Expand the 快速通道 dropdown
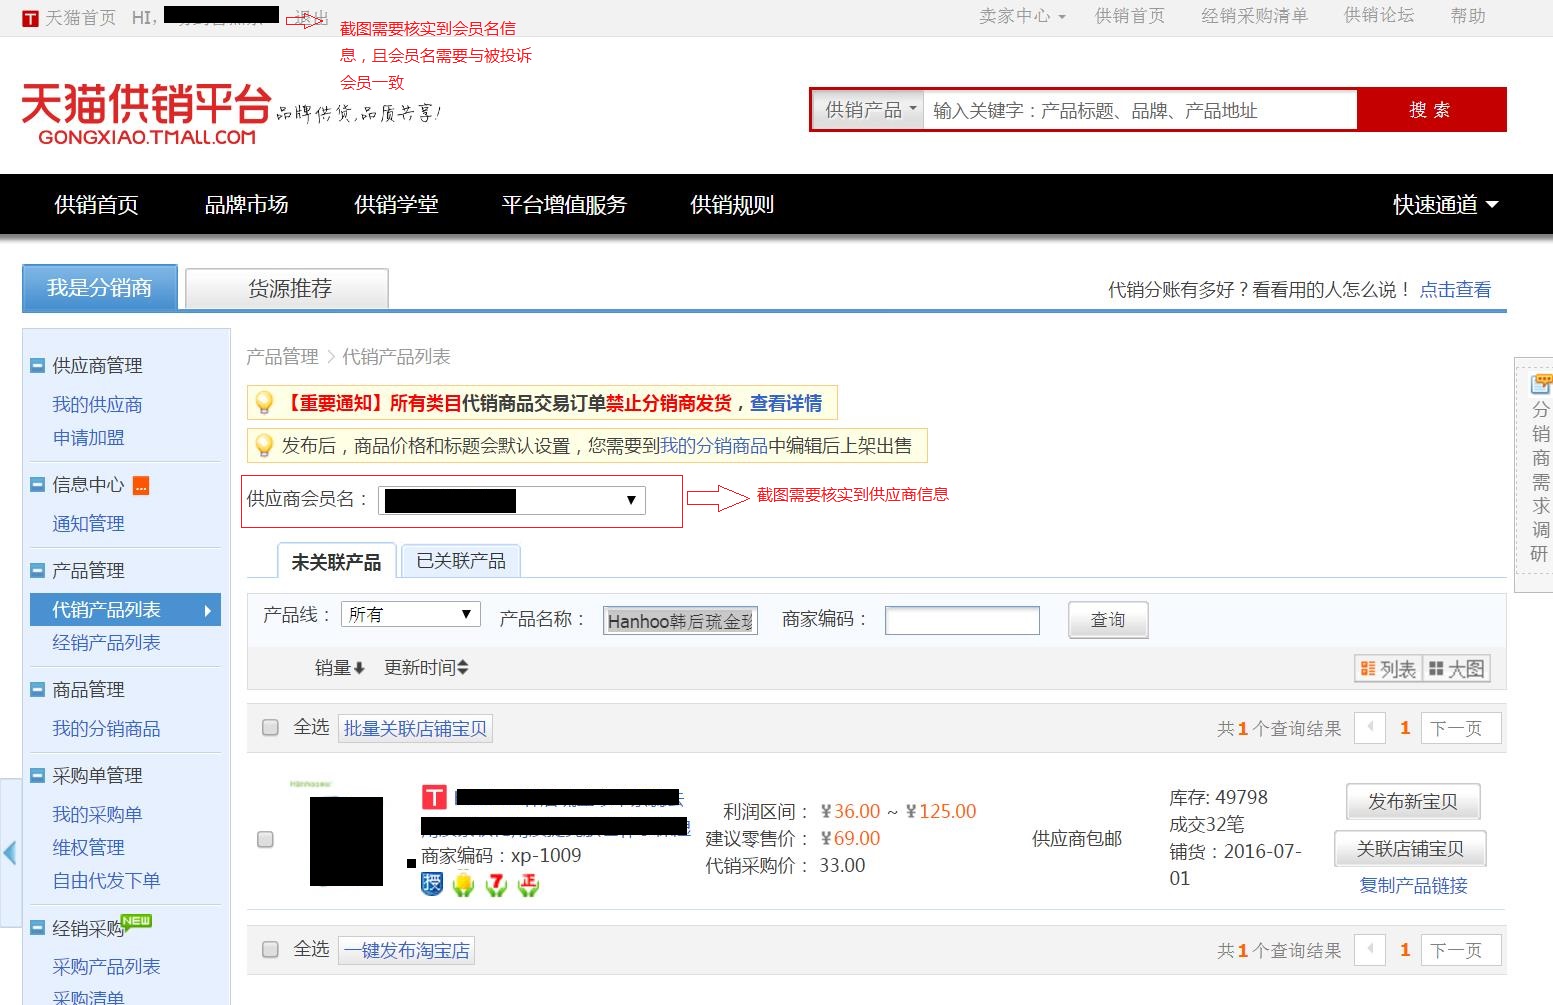1553x1005 pixels. [x=1446, y=205]
